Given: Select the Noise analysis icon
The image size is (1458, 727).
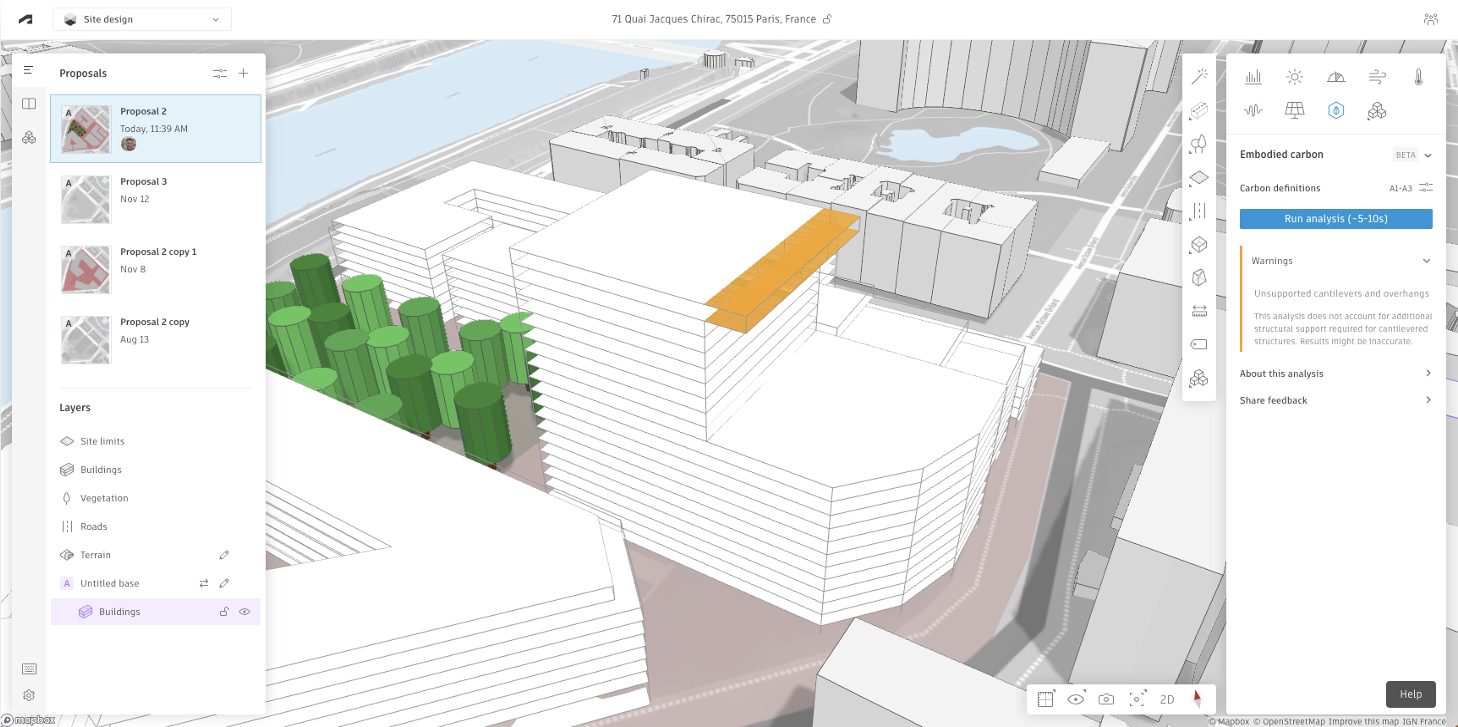Looking at the screenshot, I should (x=1253, y=111).
